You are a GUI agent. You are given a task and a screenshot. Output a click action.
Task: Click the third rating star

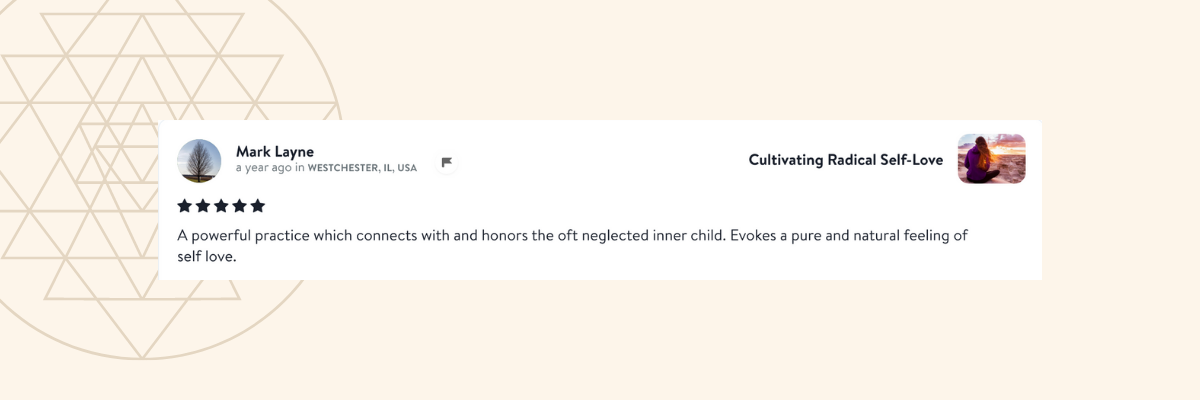click(x=221, y=206)
